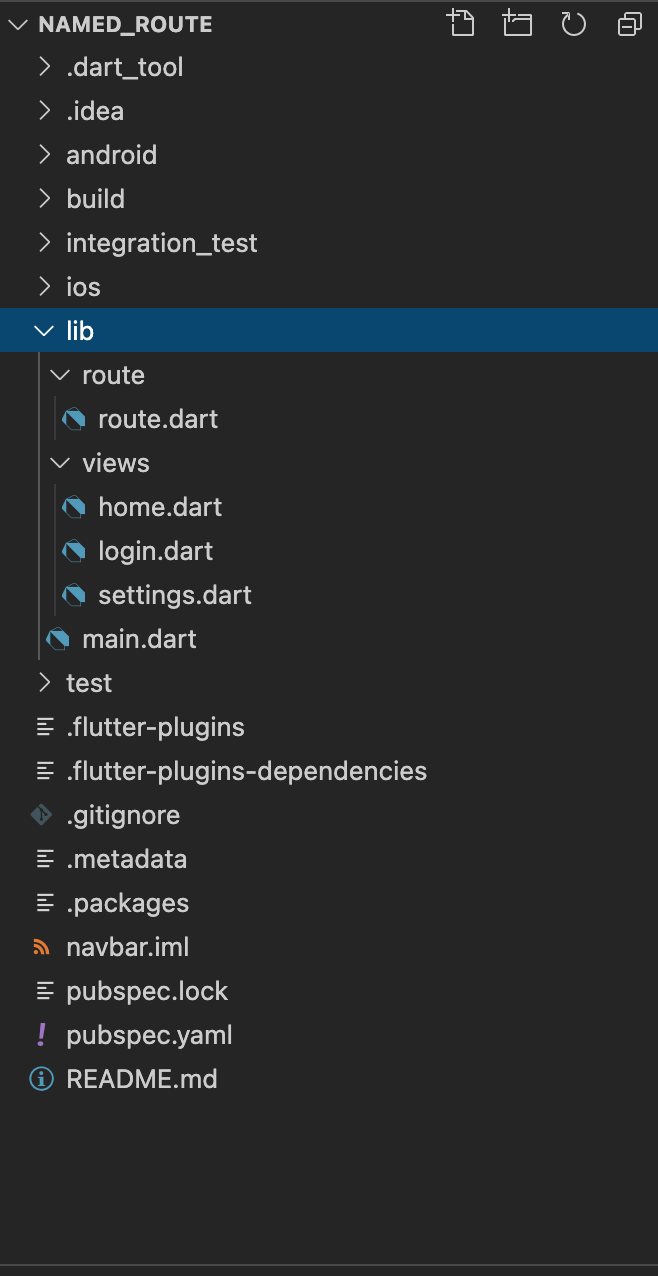
Task: Expand the android folder
Action: pyautogui.click(x=329, y=155)
